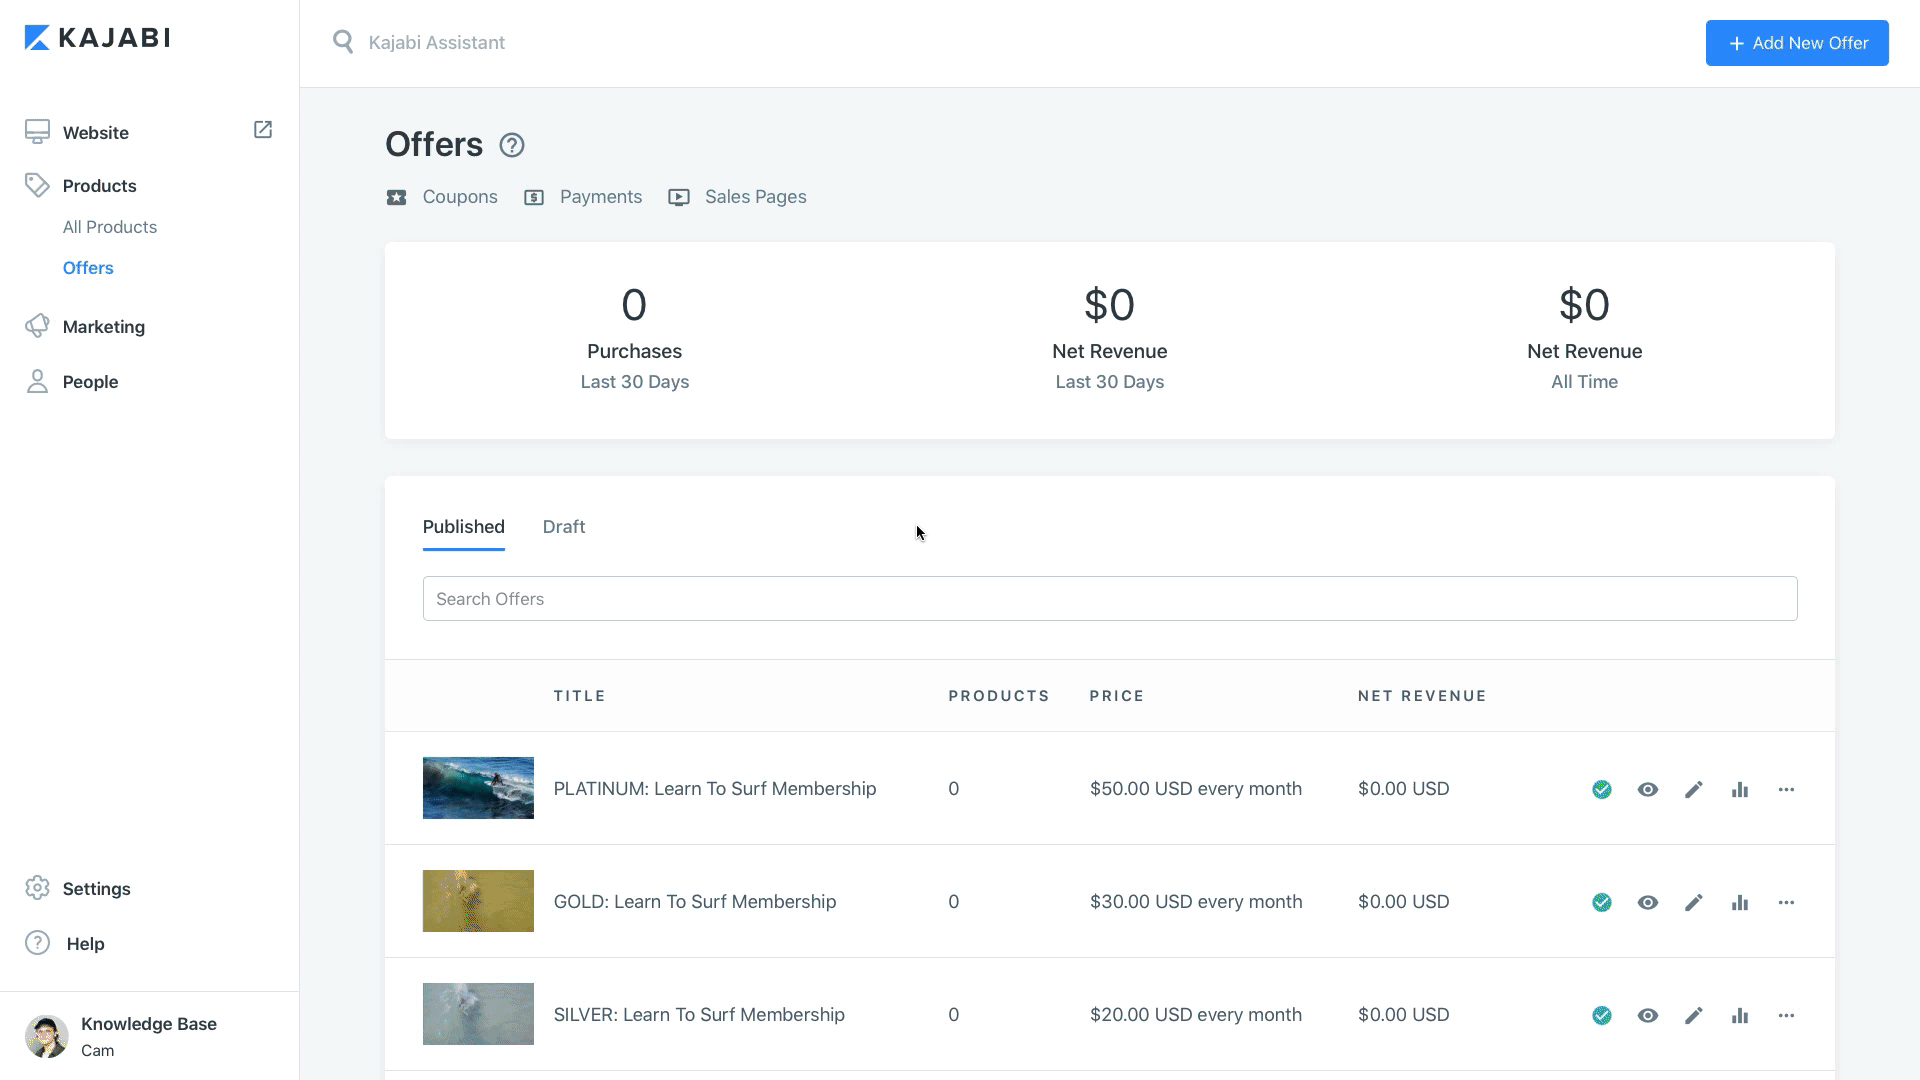Switch to the Draft tab

click(x=564, y=527)
